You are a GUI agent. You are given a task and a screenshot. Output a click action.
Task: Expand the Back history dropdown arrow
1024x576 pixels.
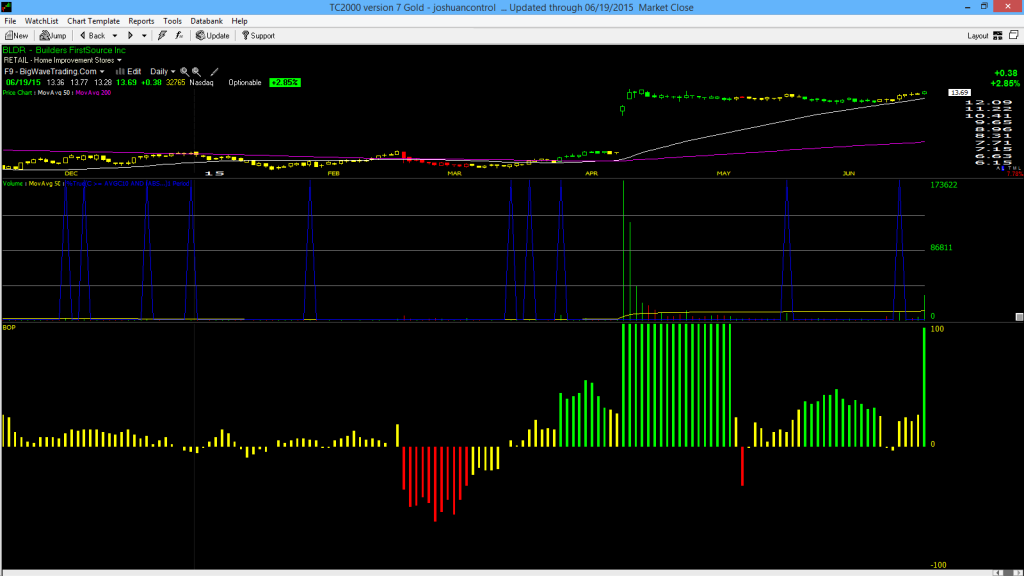(115, 36)
